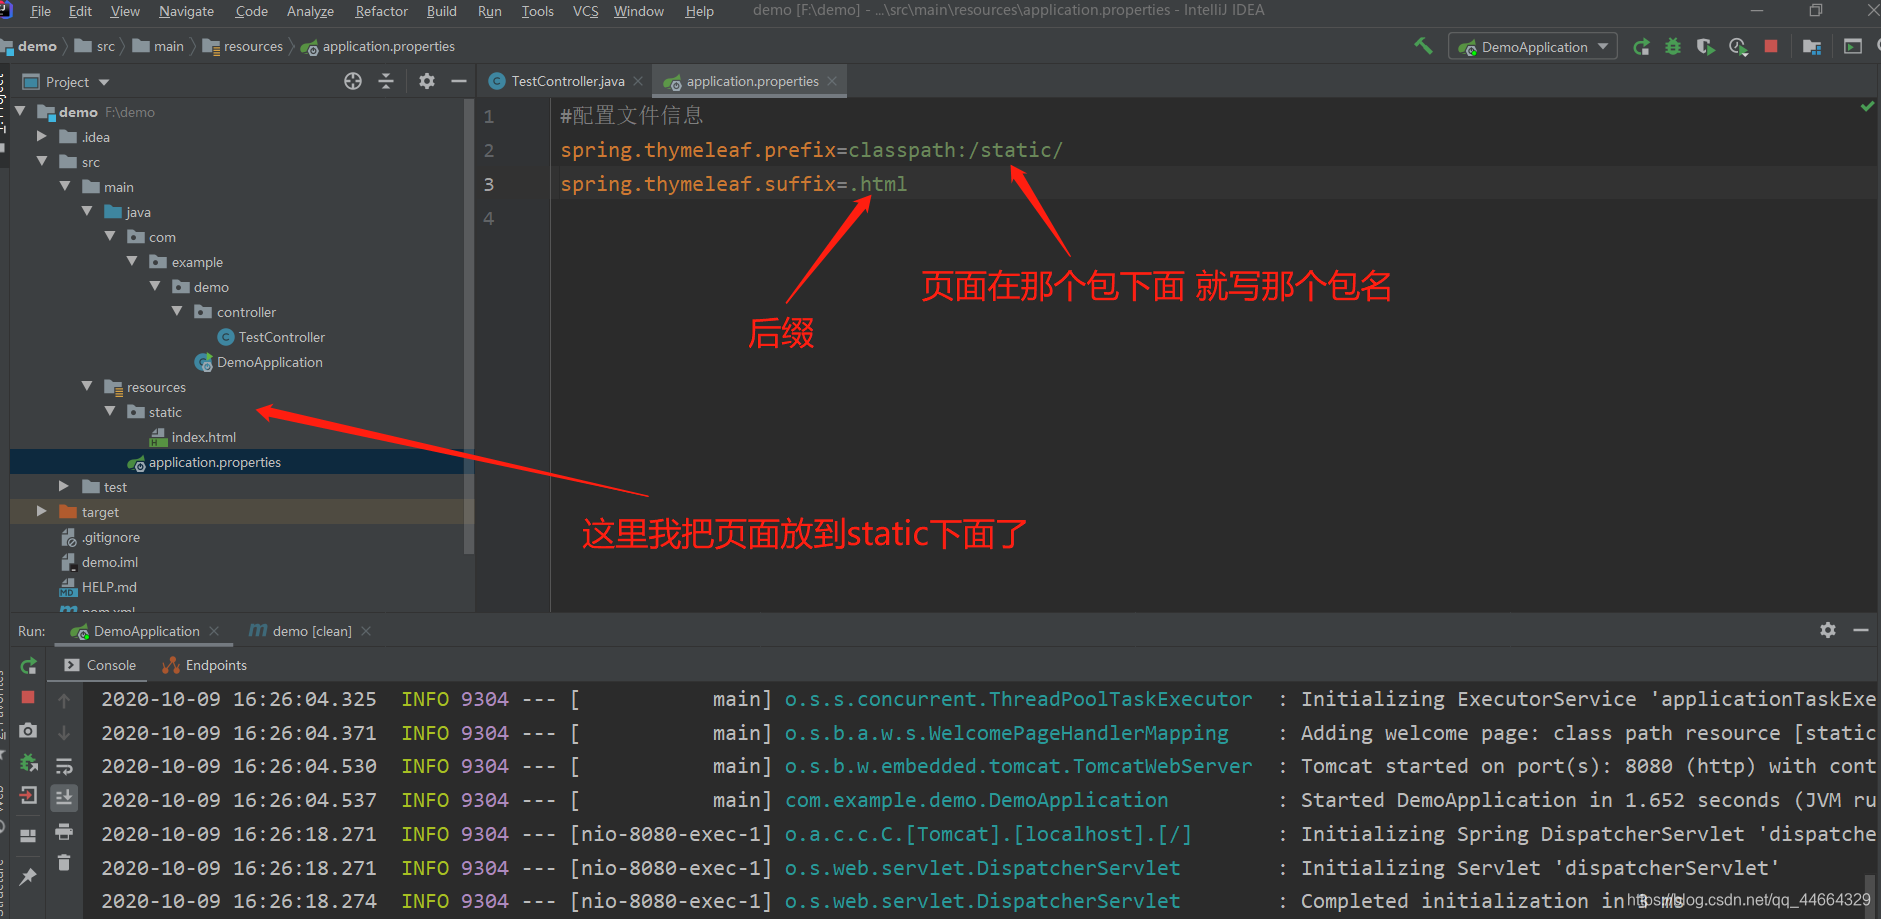Switch to the Console tab
This screenshot has width=1881, height=919.
(101, 665)
